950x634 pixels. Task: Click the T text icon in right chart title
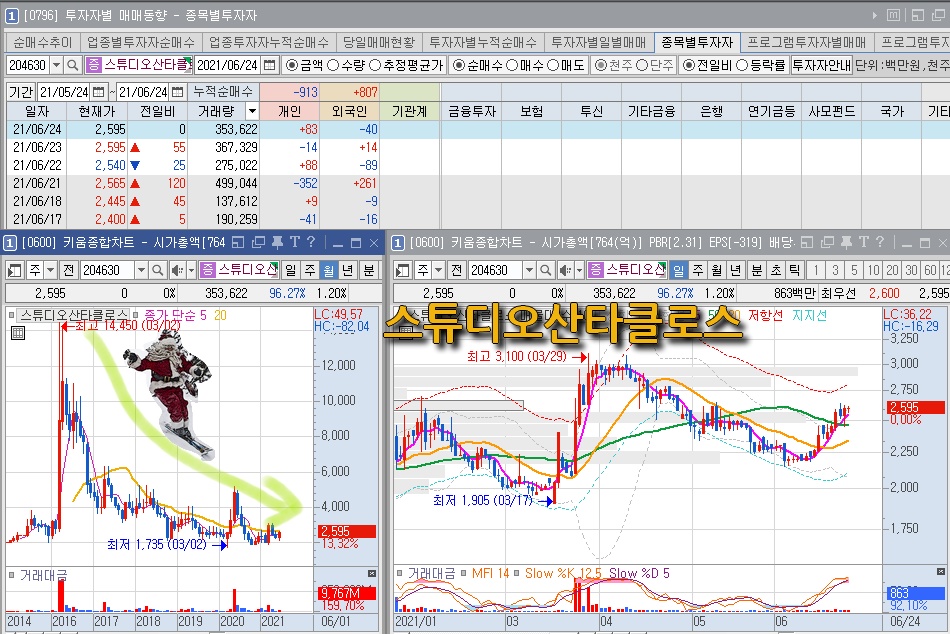pyautogui.click(x=864, y=242)
